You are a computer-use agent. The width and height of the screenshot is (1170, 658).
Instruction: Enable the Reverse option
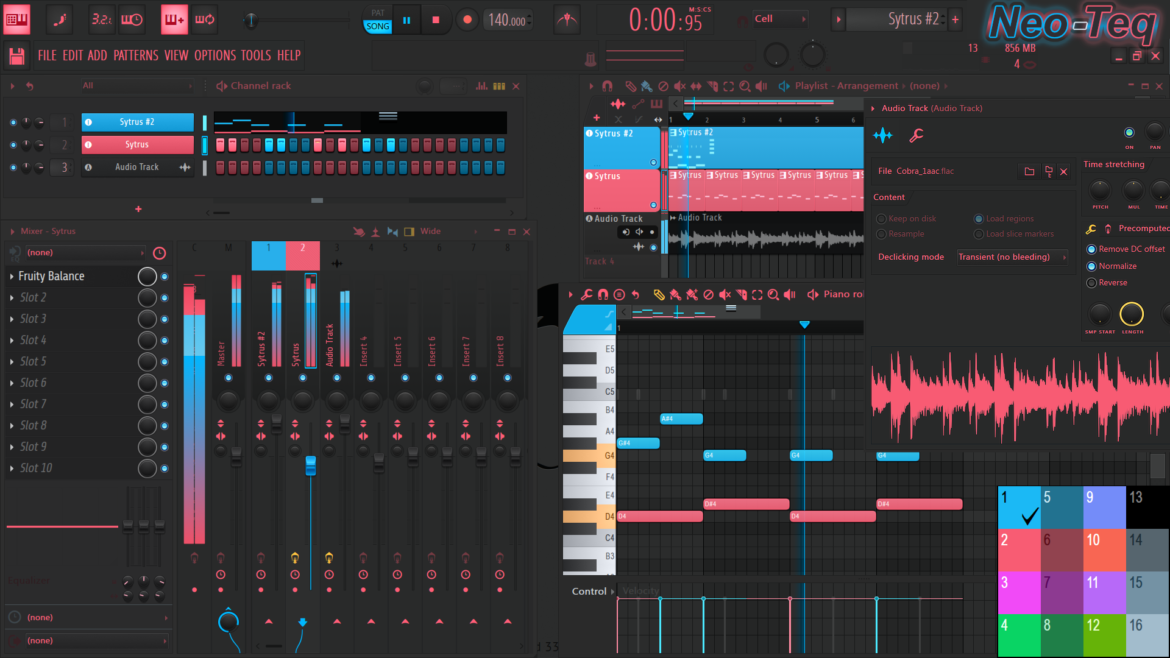coord(1091,283)
